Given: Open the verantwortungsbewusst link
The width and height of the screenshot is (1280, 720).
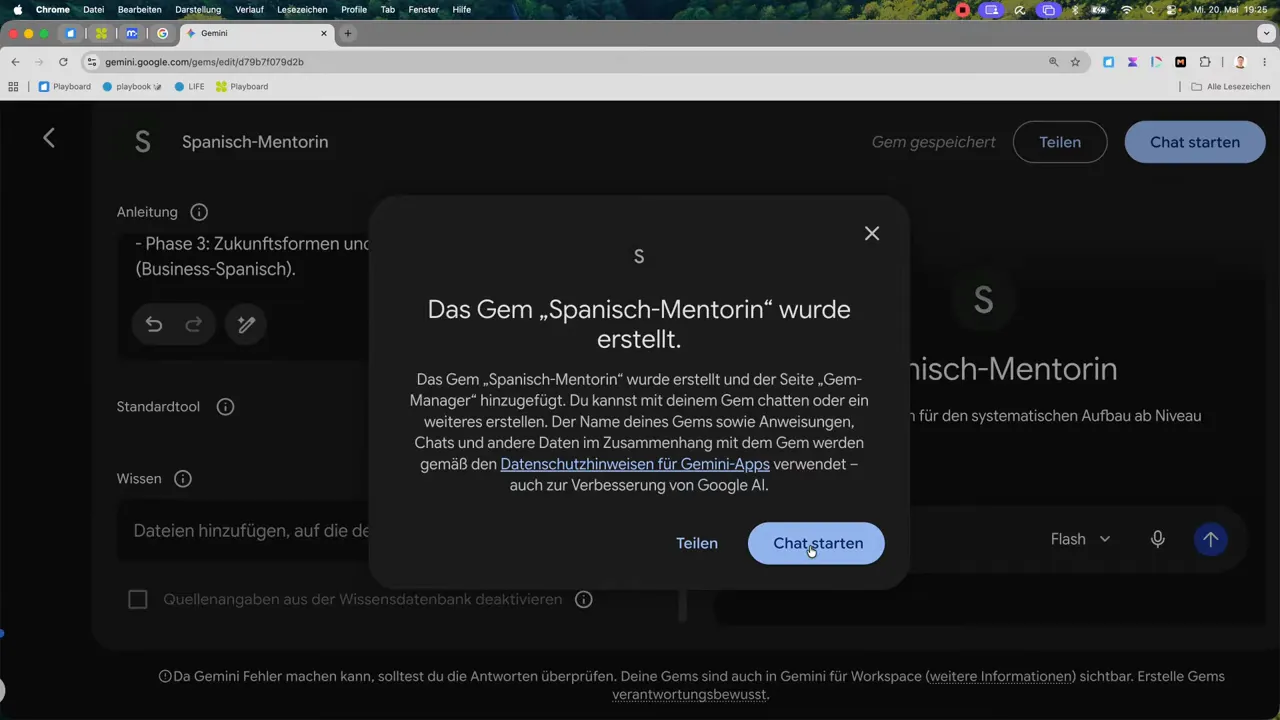Looking at the screenshot, I should 689,694.
